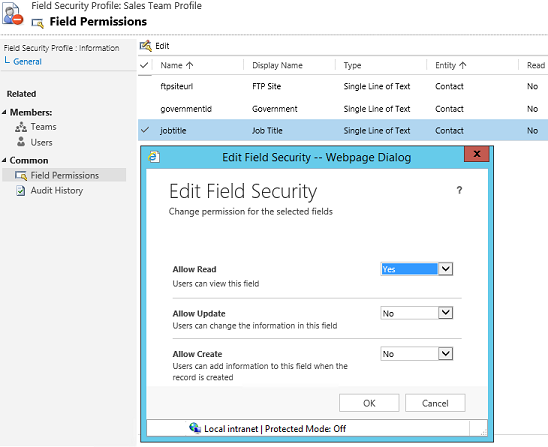Select Field Permissions in Common

tap(65, 175)
